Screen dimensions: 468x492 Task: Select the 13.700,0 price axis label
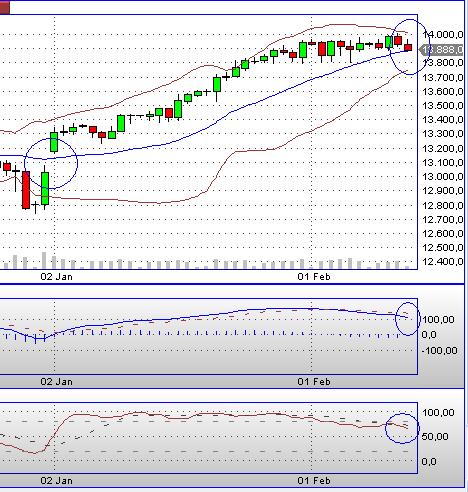[x=443, y=77]
